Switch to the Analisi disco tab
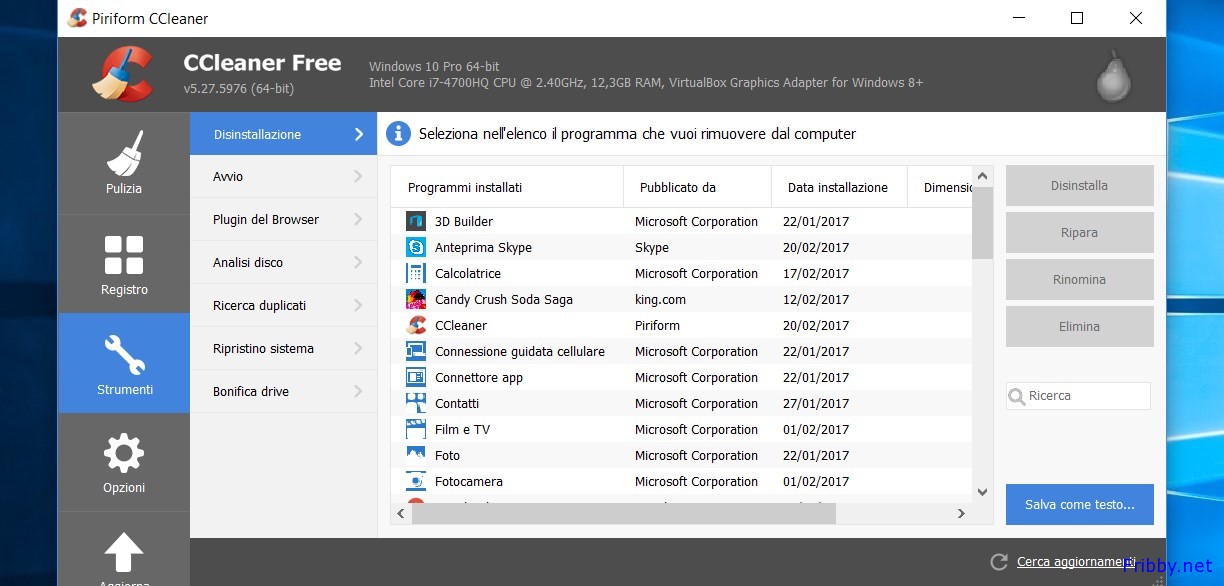1224x586 pixels. [283, 263]
